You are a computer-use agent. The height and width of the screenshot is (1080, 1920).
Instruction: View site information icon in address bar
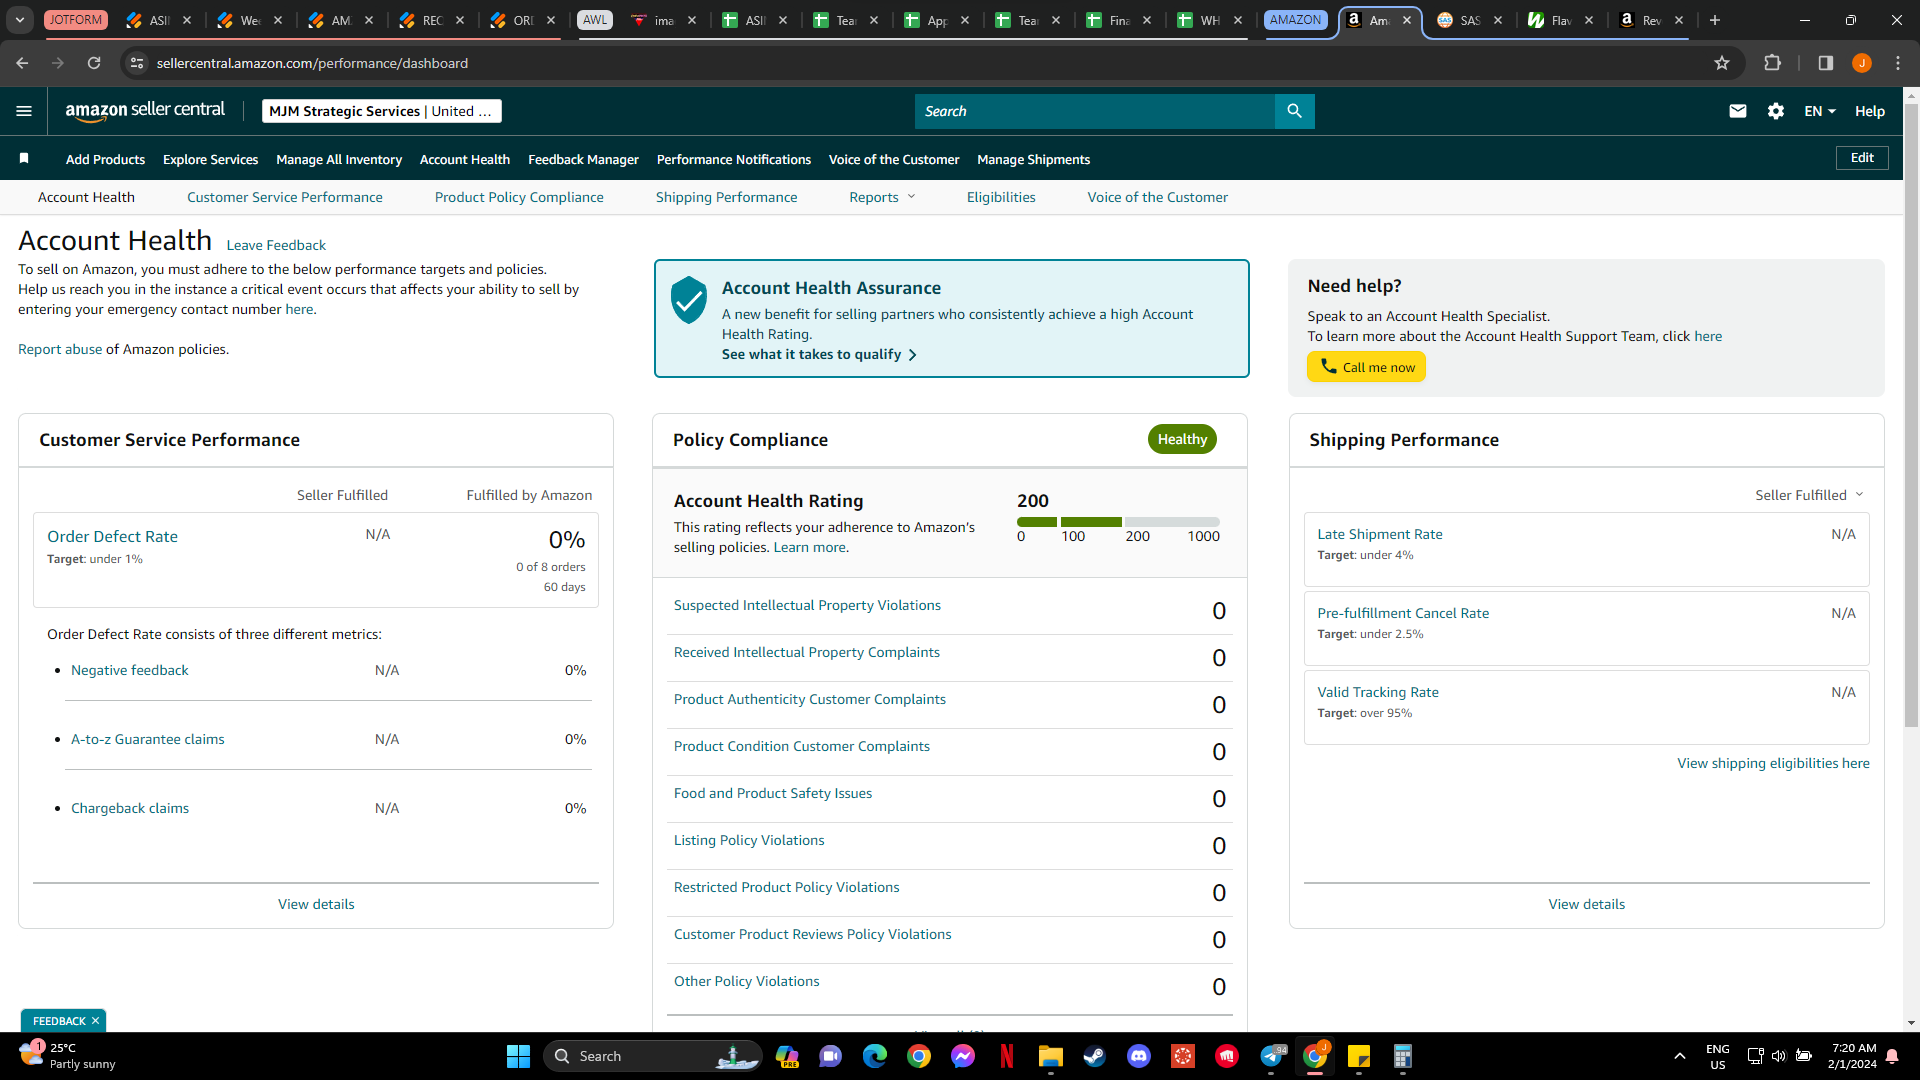tap(137, 63)
